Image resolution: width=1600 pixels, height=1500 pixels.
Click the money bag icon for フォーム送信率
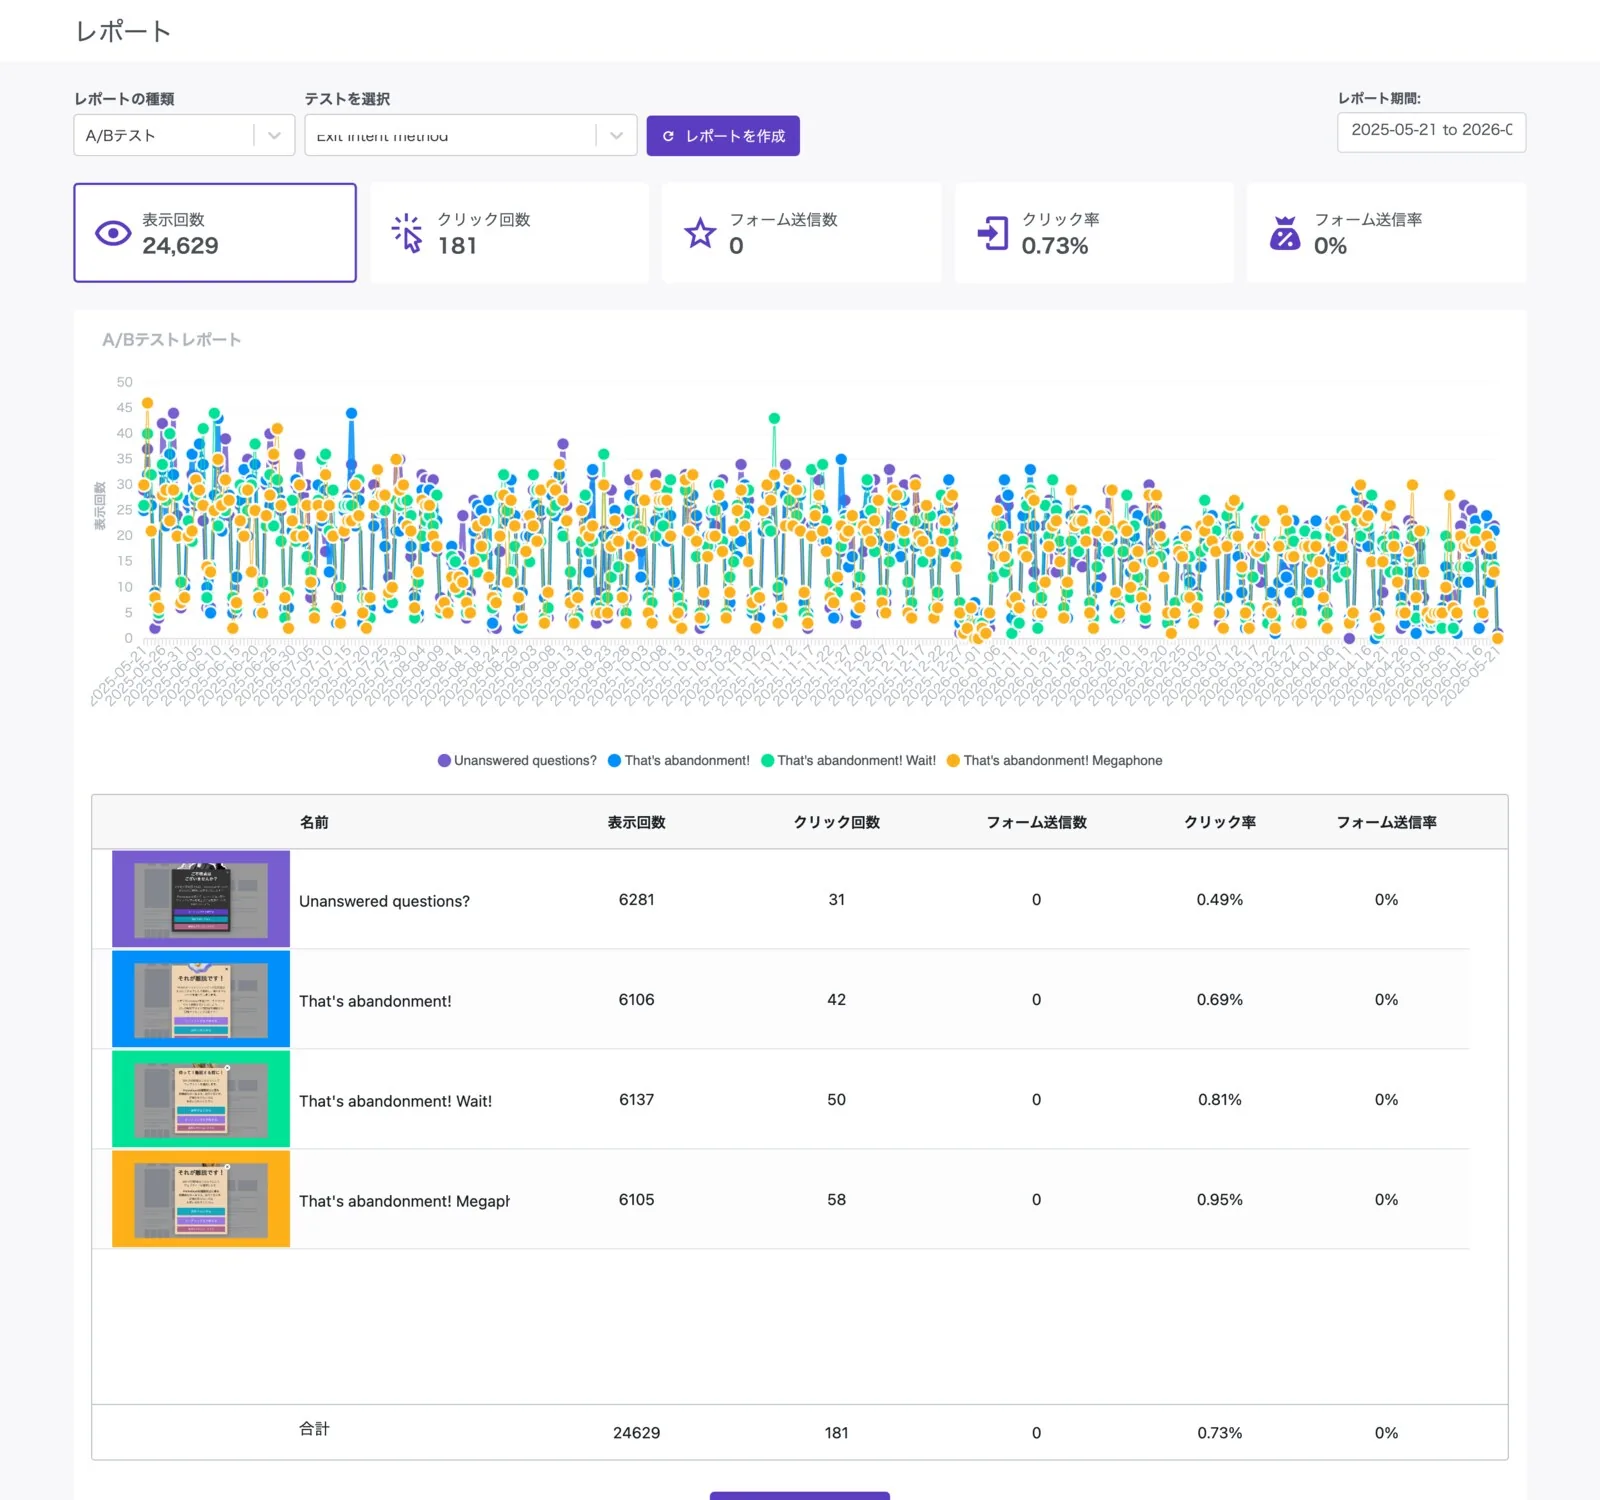point(1285,233)
